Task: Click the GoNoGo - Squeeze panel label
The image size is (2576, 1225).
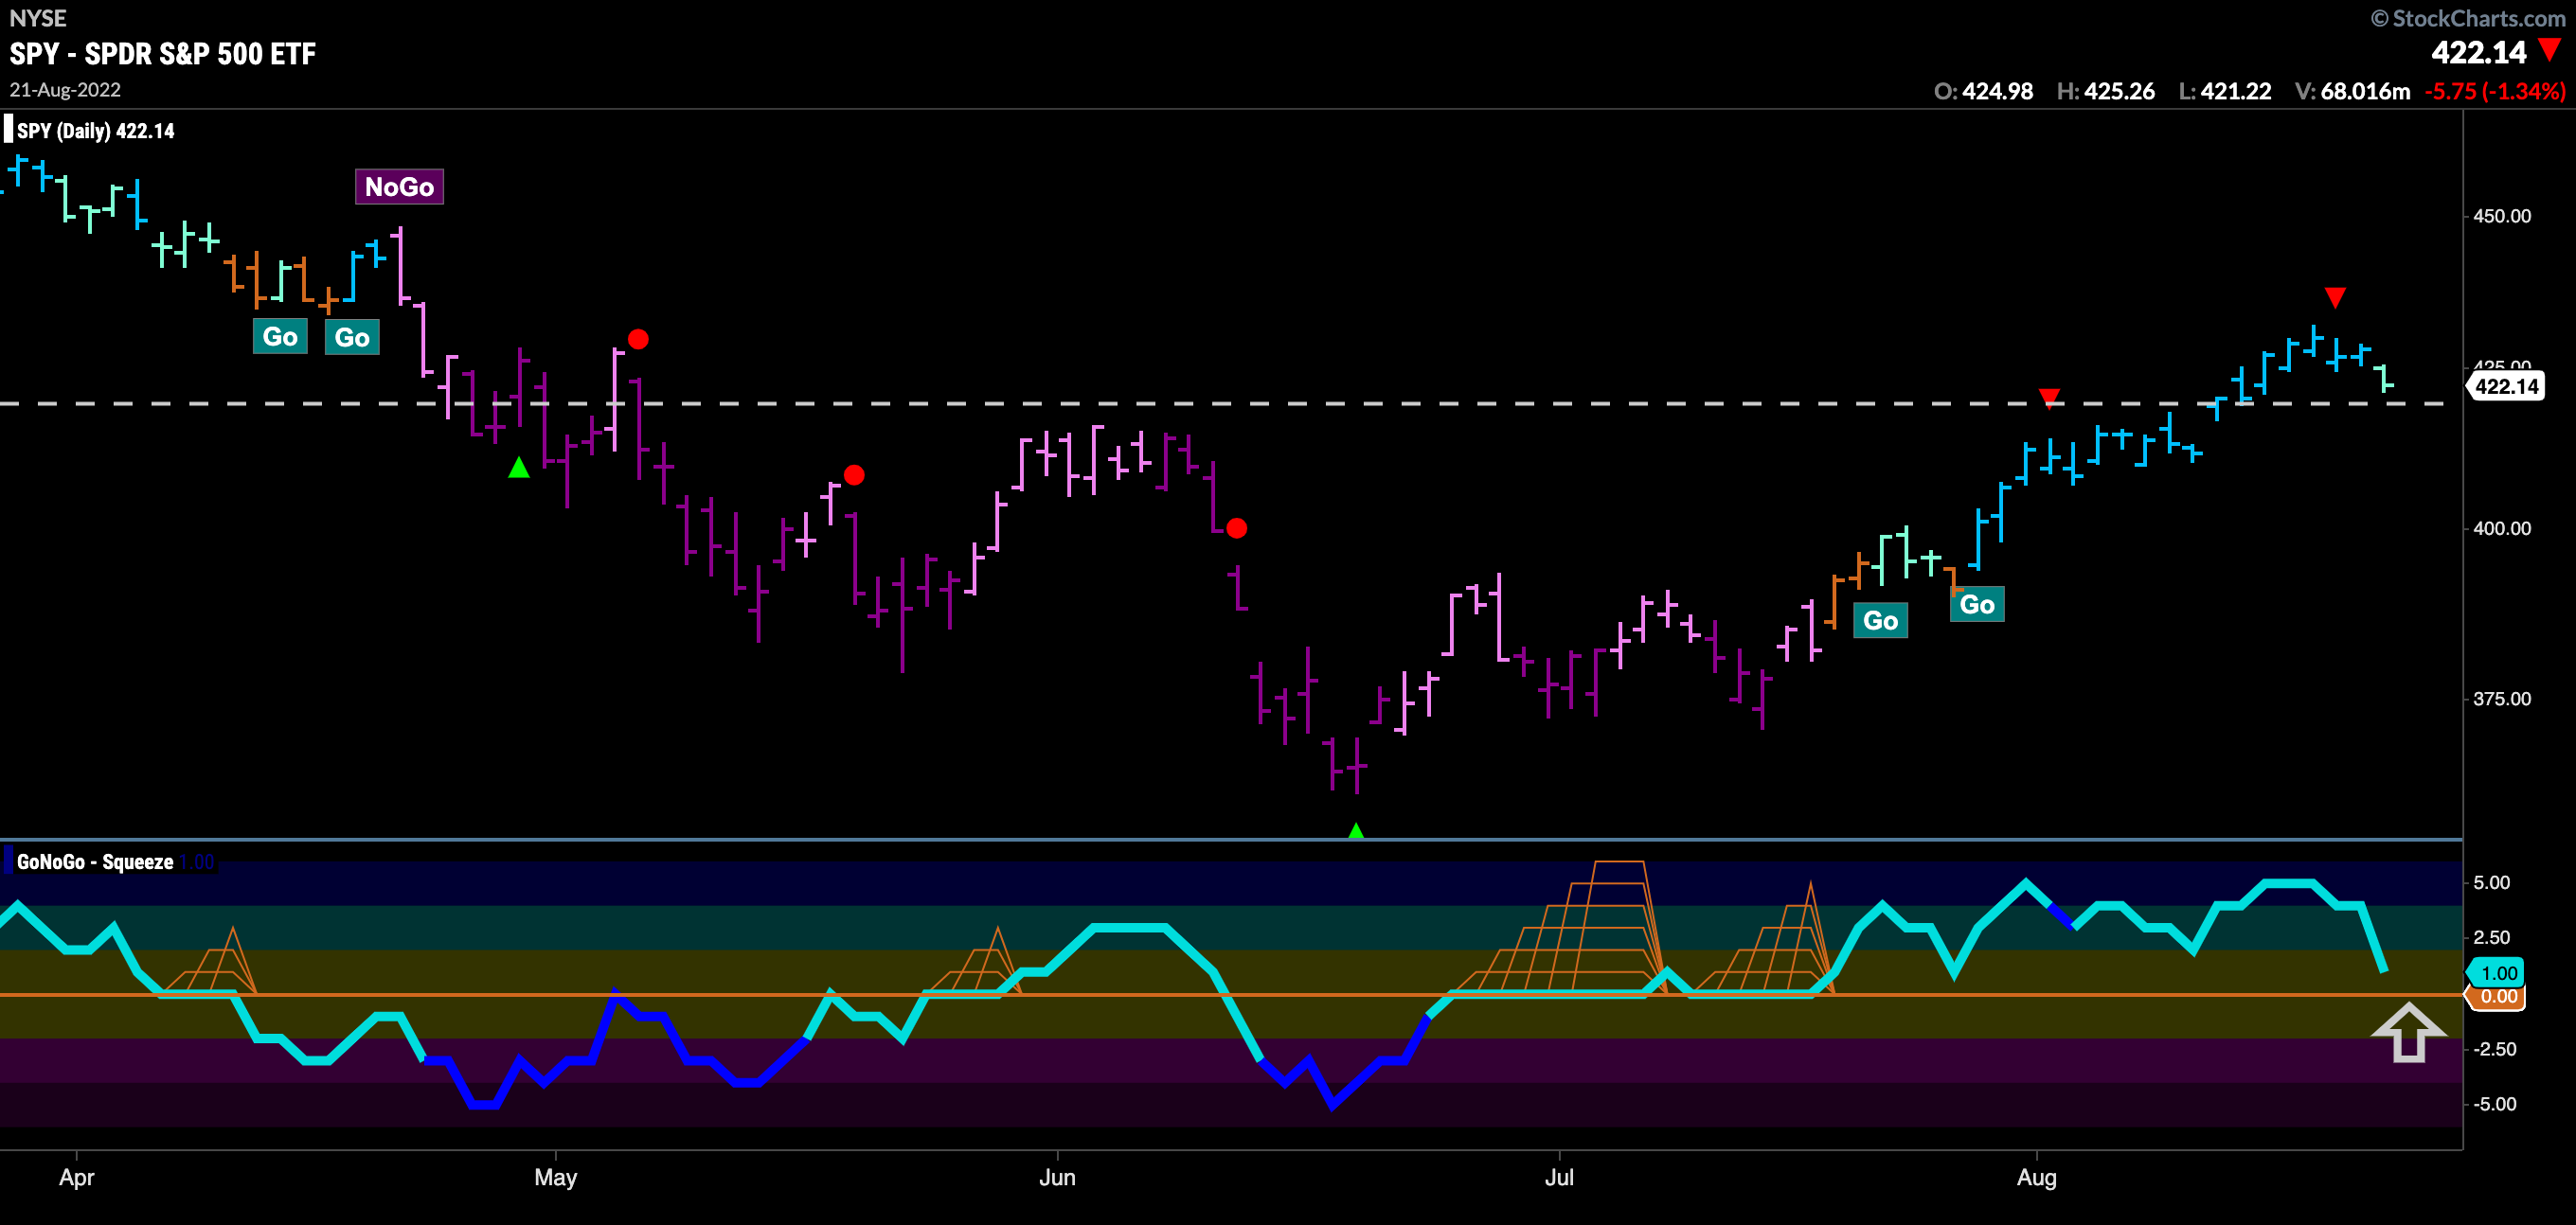Action: coord(95,862)
